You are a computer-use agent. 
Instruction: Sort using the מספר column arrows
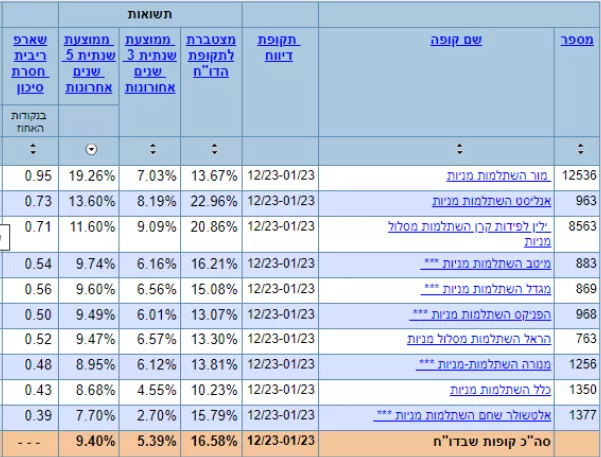tap(578, 149)
